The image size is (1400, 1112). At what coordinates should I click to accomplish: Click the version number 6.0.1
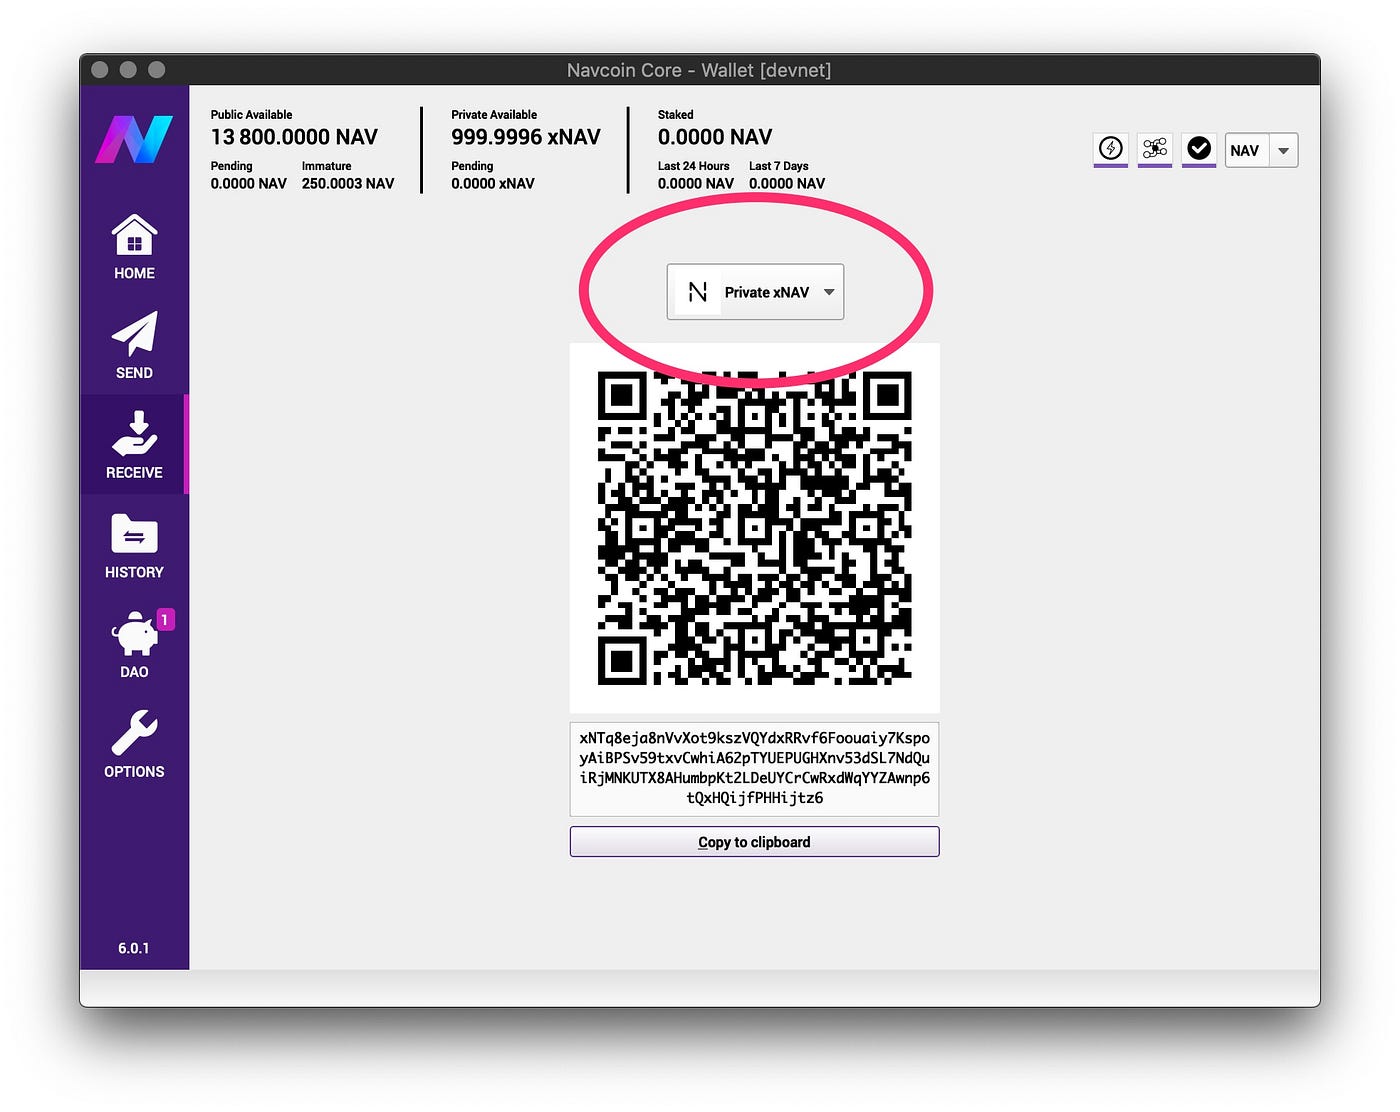pos(134,948)
